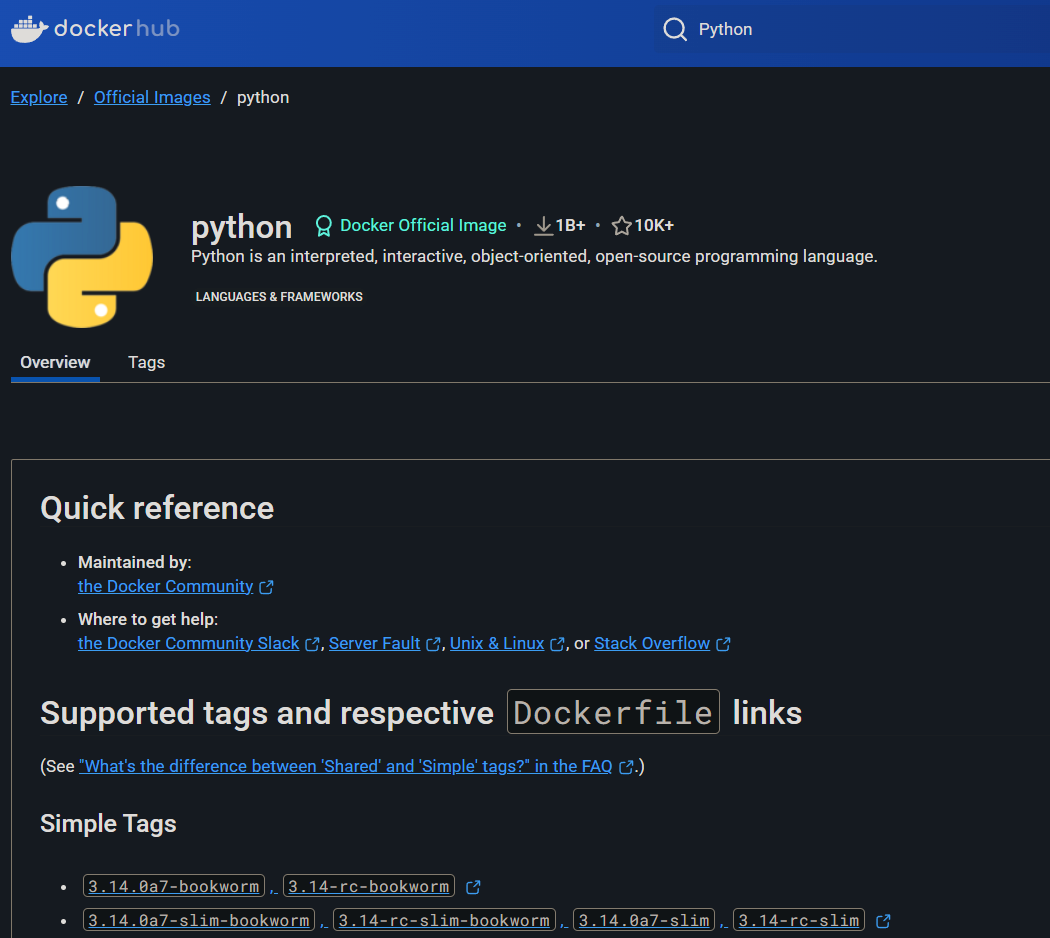Click the external link icon beside the Docker Community
The height and width of the screenshot is (938, 1050).
coord(266,586)
